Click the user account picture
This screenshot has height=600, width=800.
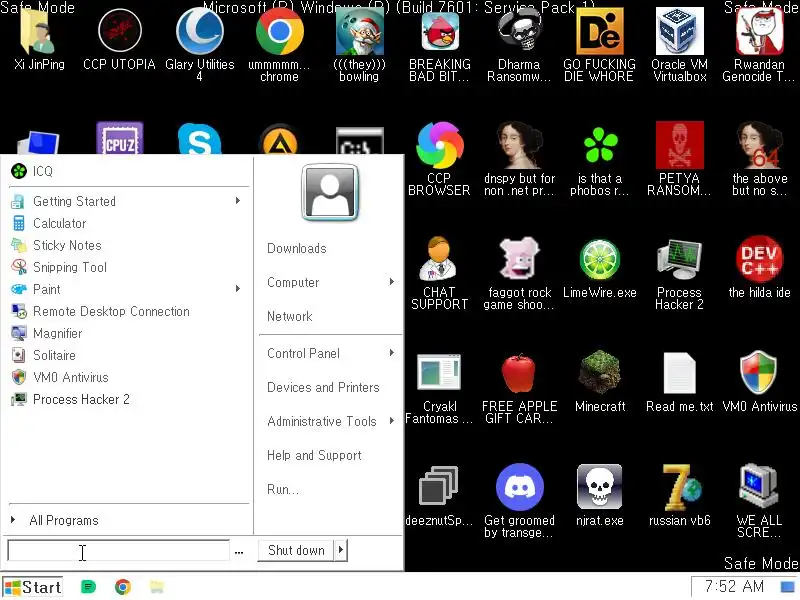(330, 192)
